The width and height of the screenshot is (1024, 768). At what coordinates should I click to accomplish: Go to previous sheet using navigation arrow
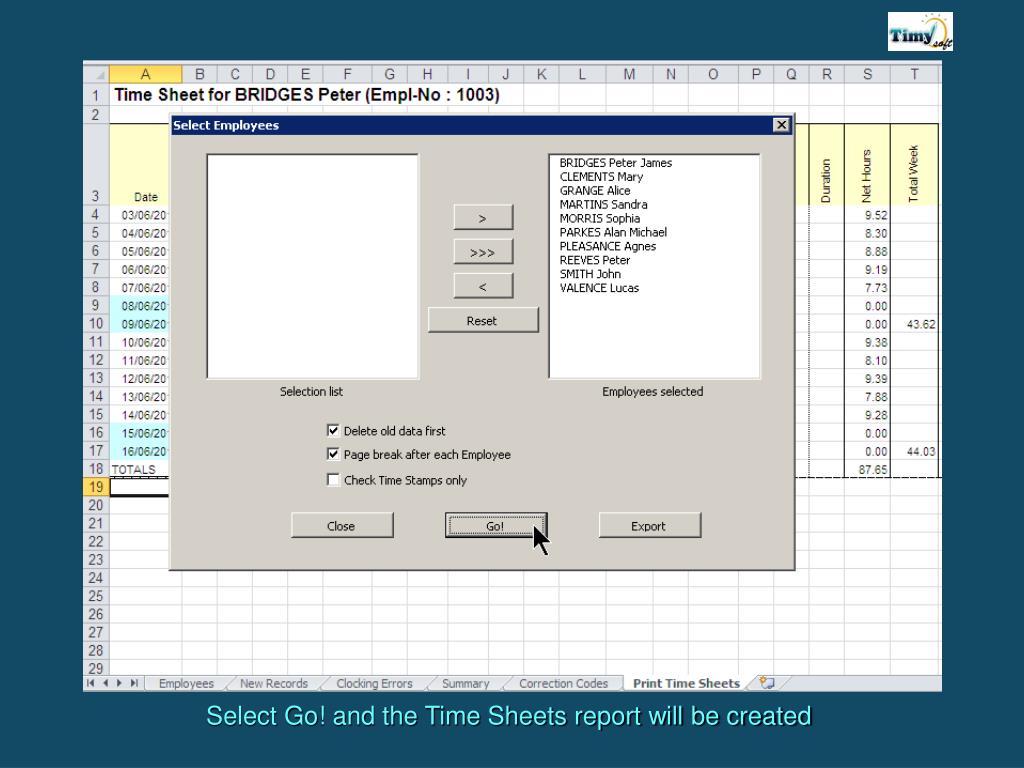[x=105, y=683]
